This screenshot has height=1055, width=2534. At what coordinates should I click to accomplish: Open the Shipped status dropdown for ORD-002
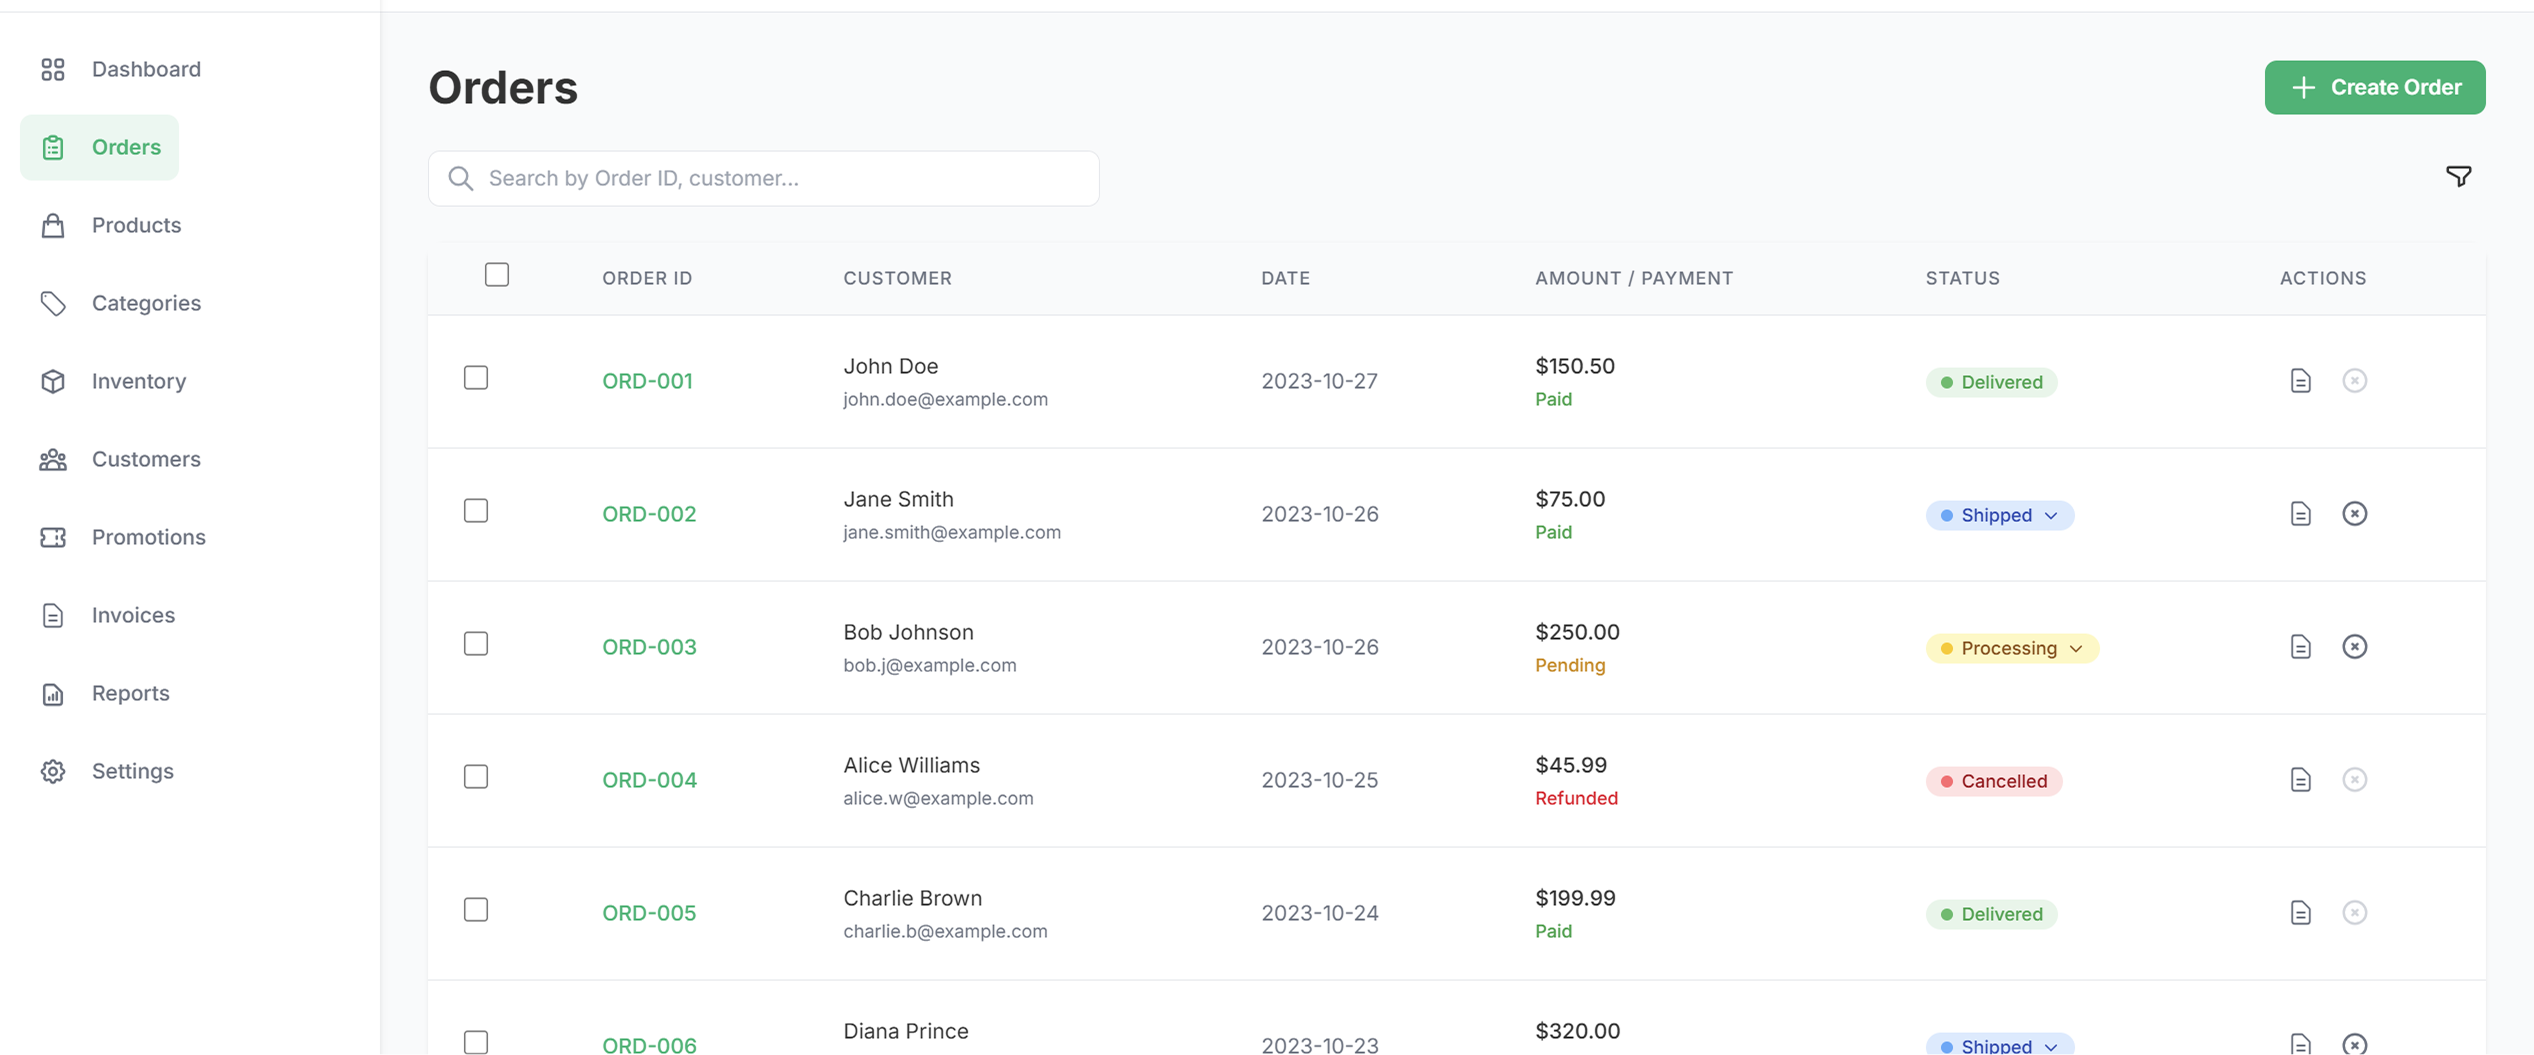click(2000, 515)
